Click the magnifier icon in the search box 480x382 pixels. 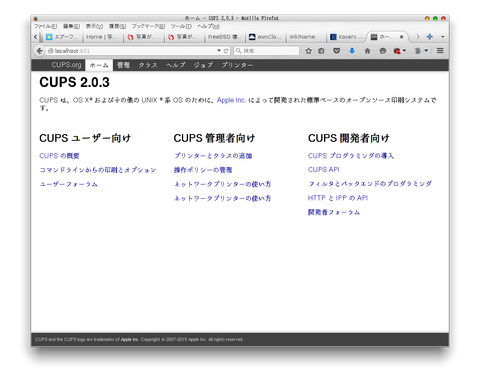click(239, 51)
